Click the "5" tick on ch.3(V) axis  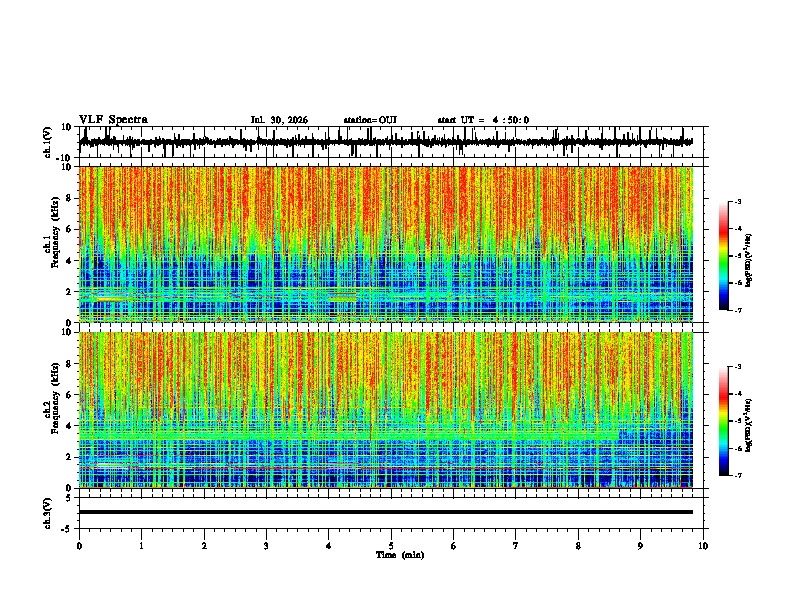tap(69, 498)
